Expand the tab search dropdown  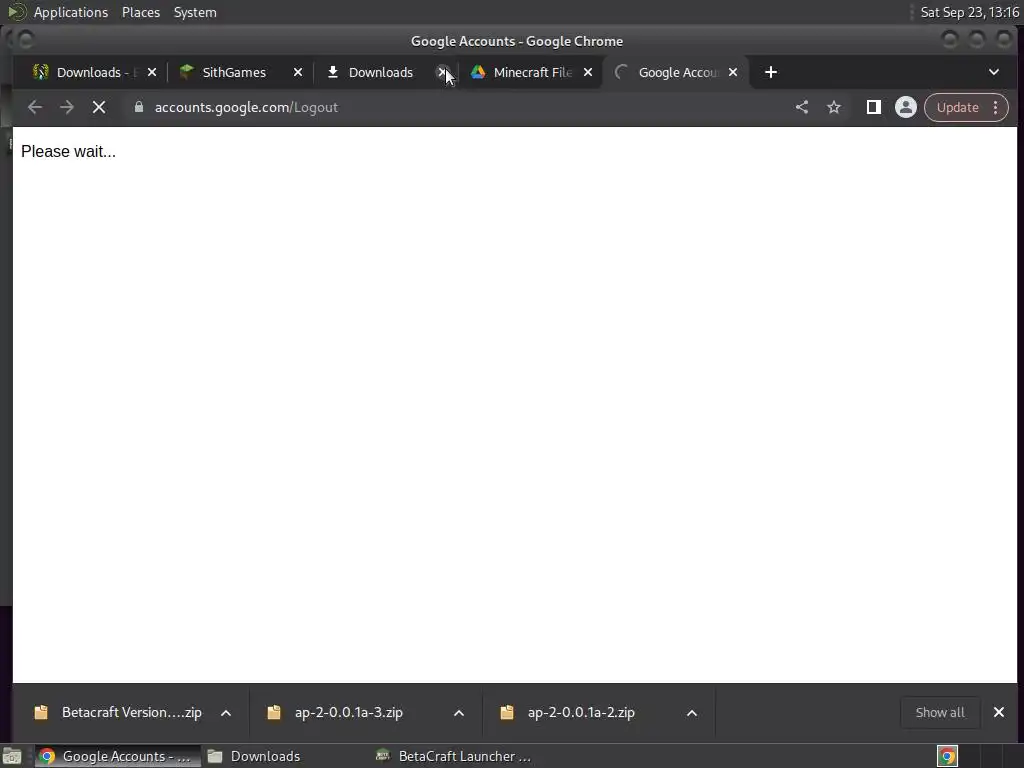tap(994, 72)
